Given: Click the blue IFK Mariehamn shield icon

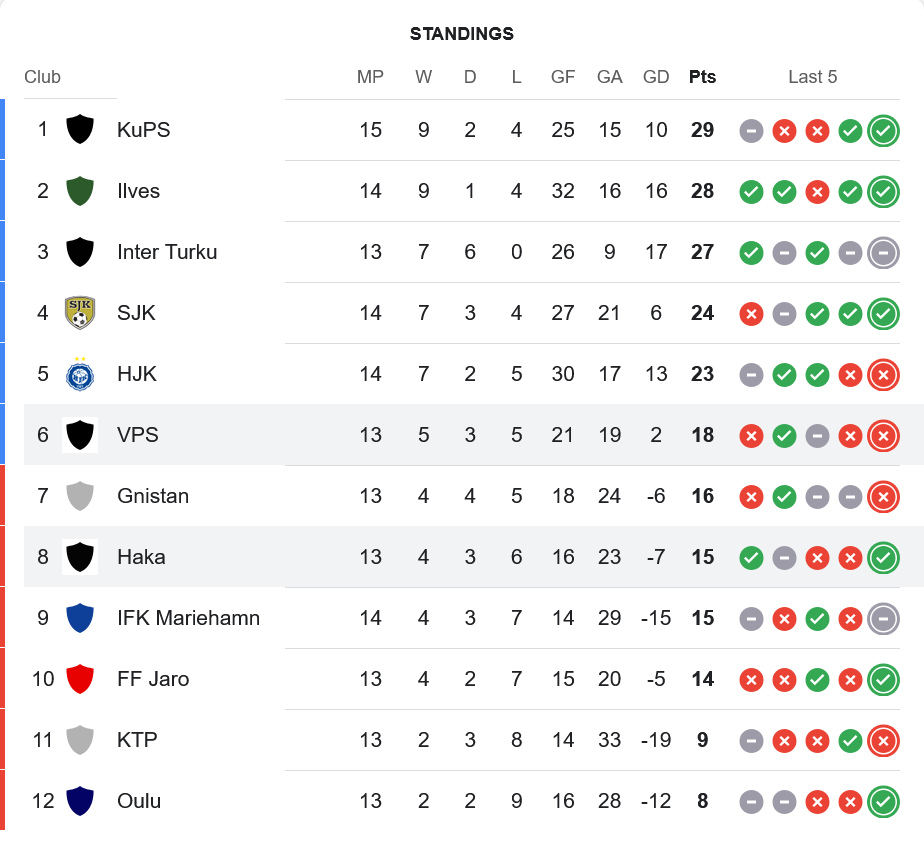Looking at the screenshot, I should coord(80,618).
